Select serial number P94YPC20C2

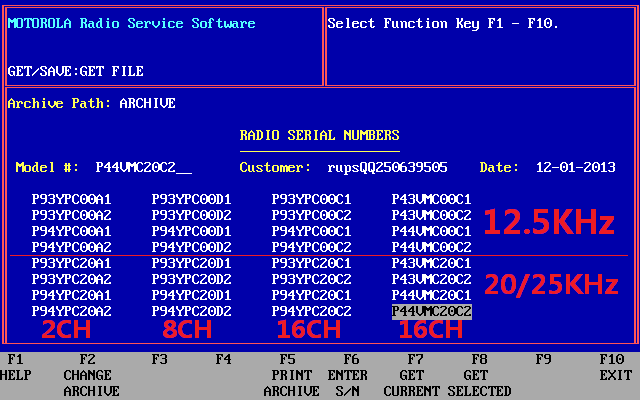click(311, 311)
